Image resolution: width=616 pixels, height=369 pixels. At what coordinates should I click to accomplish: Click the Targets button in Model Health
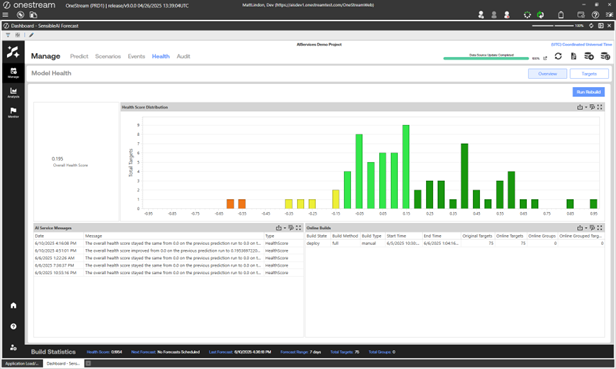coord(589,73)
